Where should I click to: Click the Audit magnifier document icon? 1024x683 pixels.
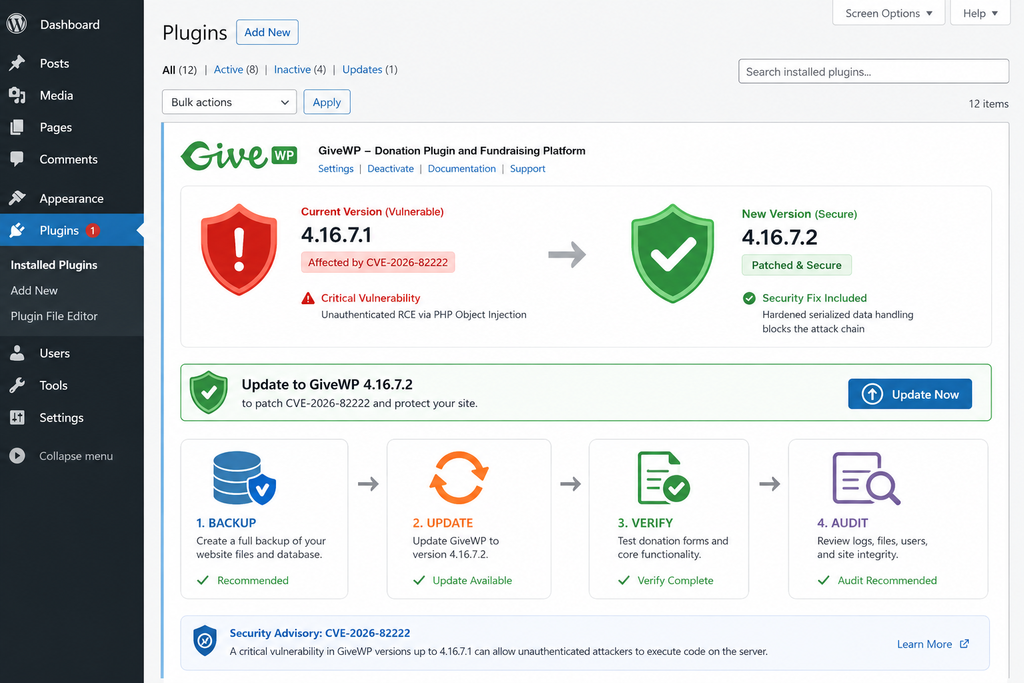tap(866, 479)
